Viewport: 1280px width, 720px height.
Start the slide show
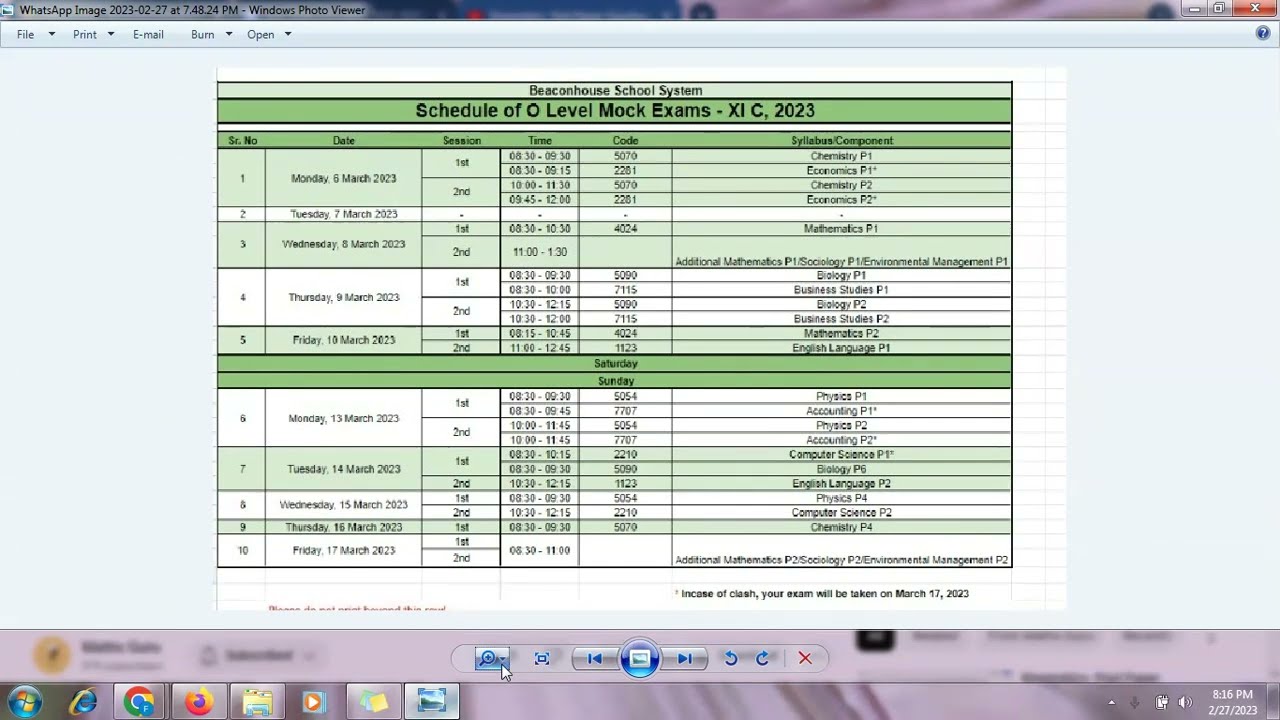pos(640,658)
